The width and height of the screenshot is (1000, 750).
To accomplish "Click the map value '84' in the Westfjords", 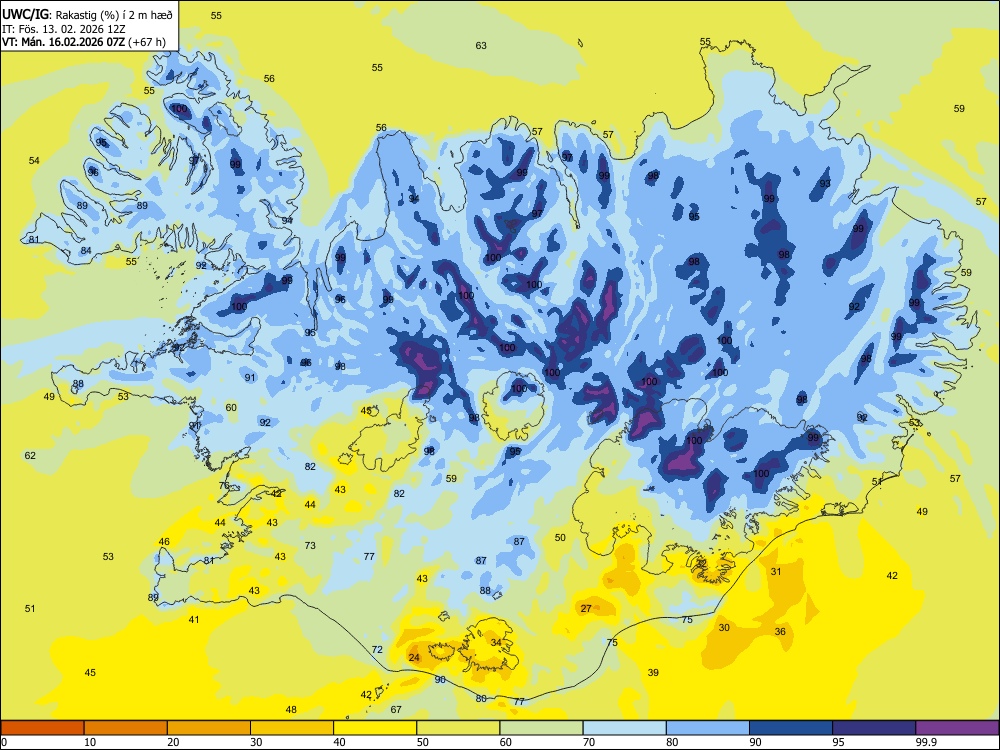I will pyautogui.click(x=86, y=251).
